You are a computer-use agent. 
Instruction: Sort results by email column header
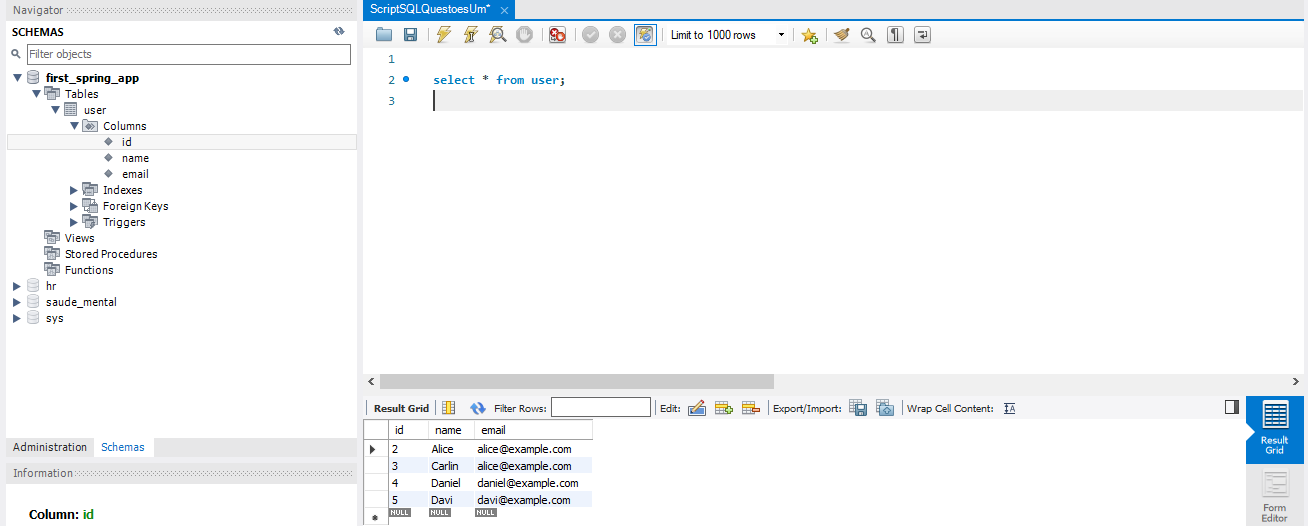click(x=533, y=430)
